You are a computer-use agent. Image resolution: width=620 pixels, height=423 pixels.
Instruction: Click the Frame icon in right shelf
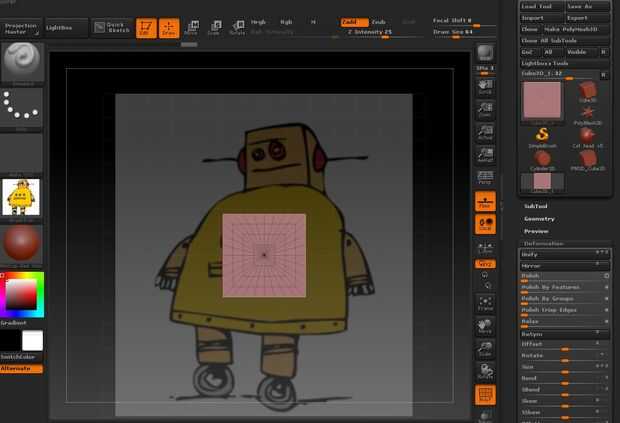point(485,304)
